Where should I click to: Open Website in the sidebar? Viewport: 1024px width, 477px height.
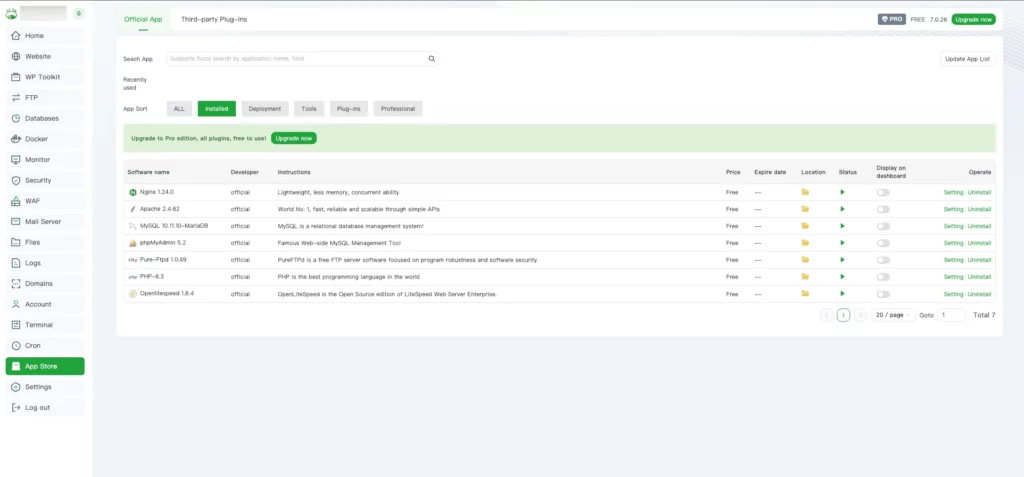pos(45,57)
